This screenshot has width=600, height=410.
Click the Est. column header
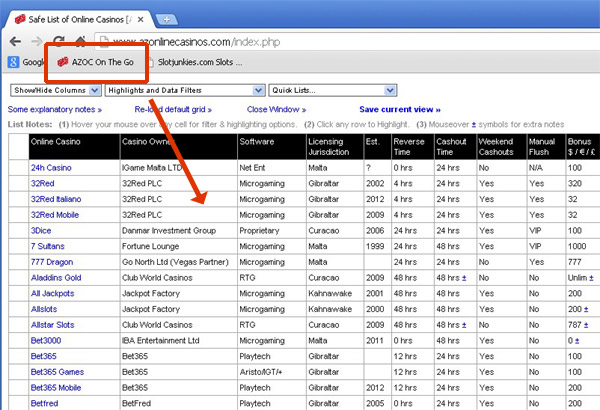377,147
